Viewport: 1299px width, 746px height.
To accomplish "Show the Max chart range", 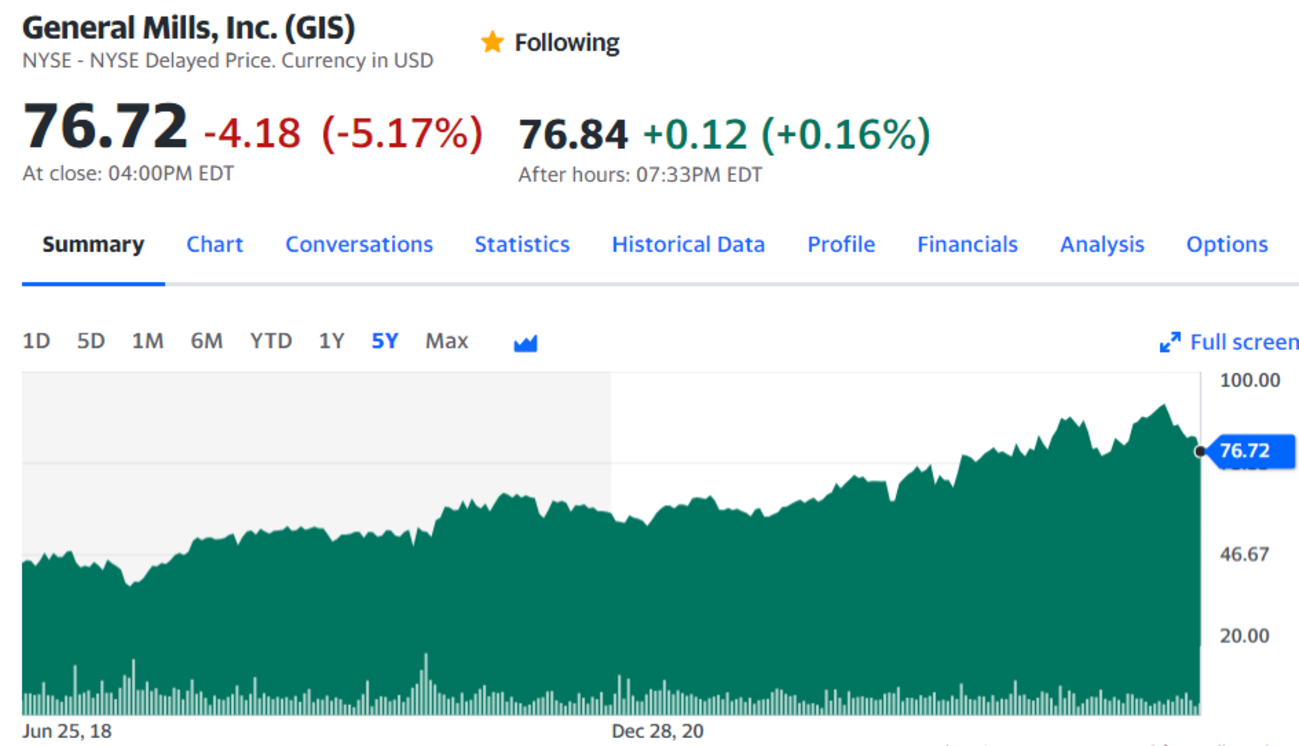I will click(446, 341).
